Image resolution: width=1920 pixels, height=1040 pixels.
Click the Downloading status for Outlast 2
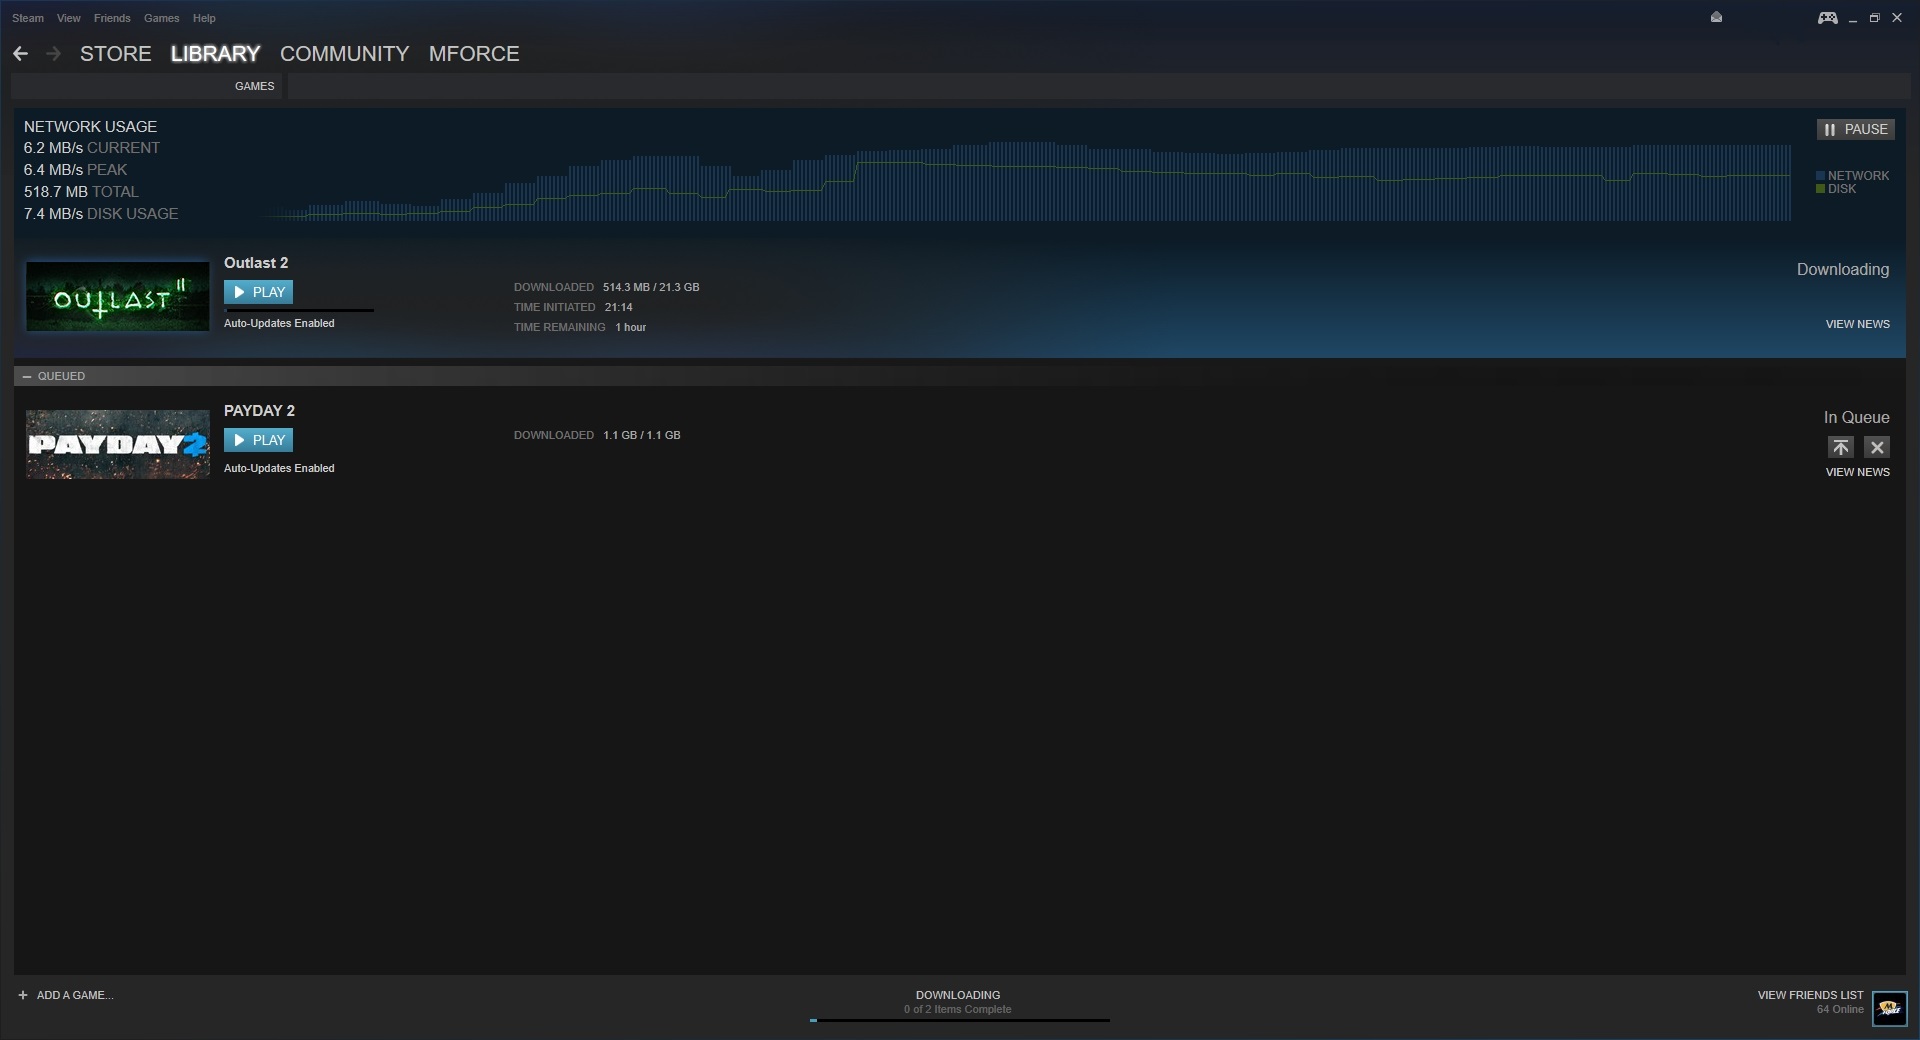pyautogui.click(x=1843, y=270)
